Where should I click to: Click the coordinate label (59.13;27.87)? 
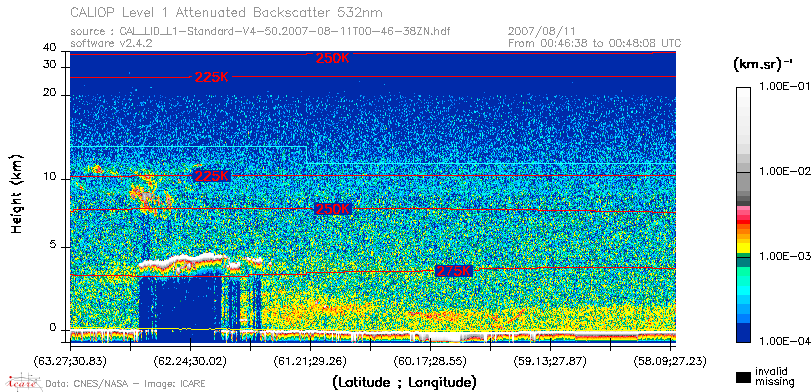tap(550, 361)
